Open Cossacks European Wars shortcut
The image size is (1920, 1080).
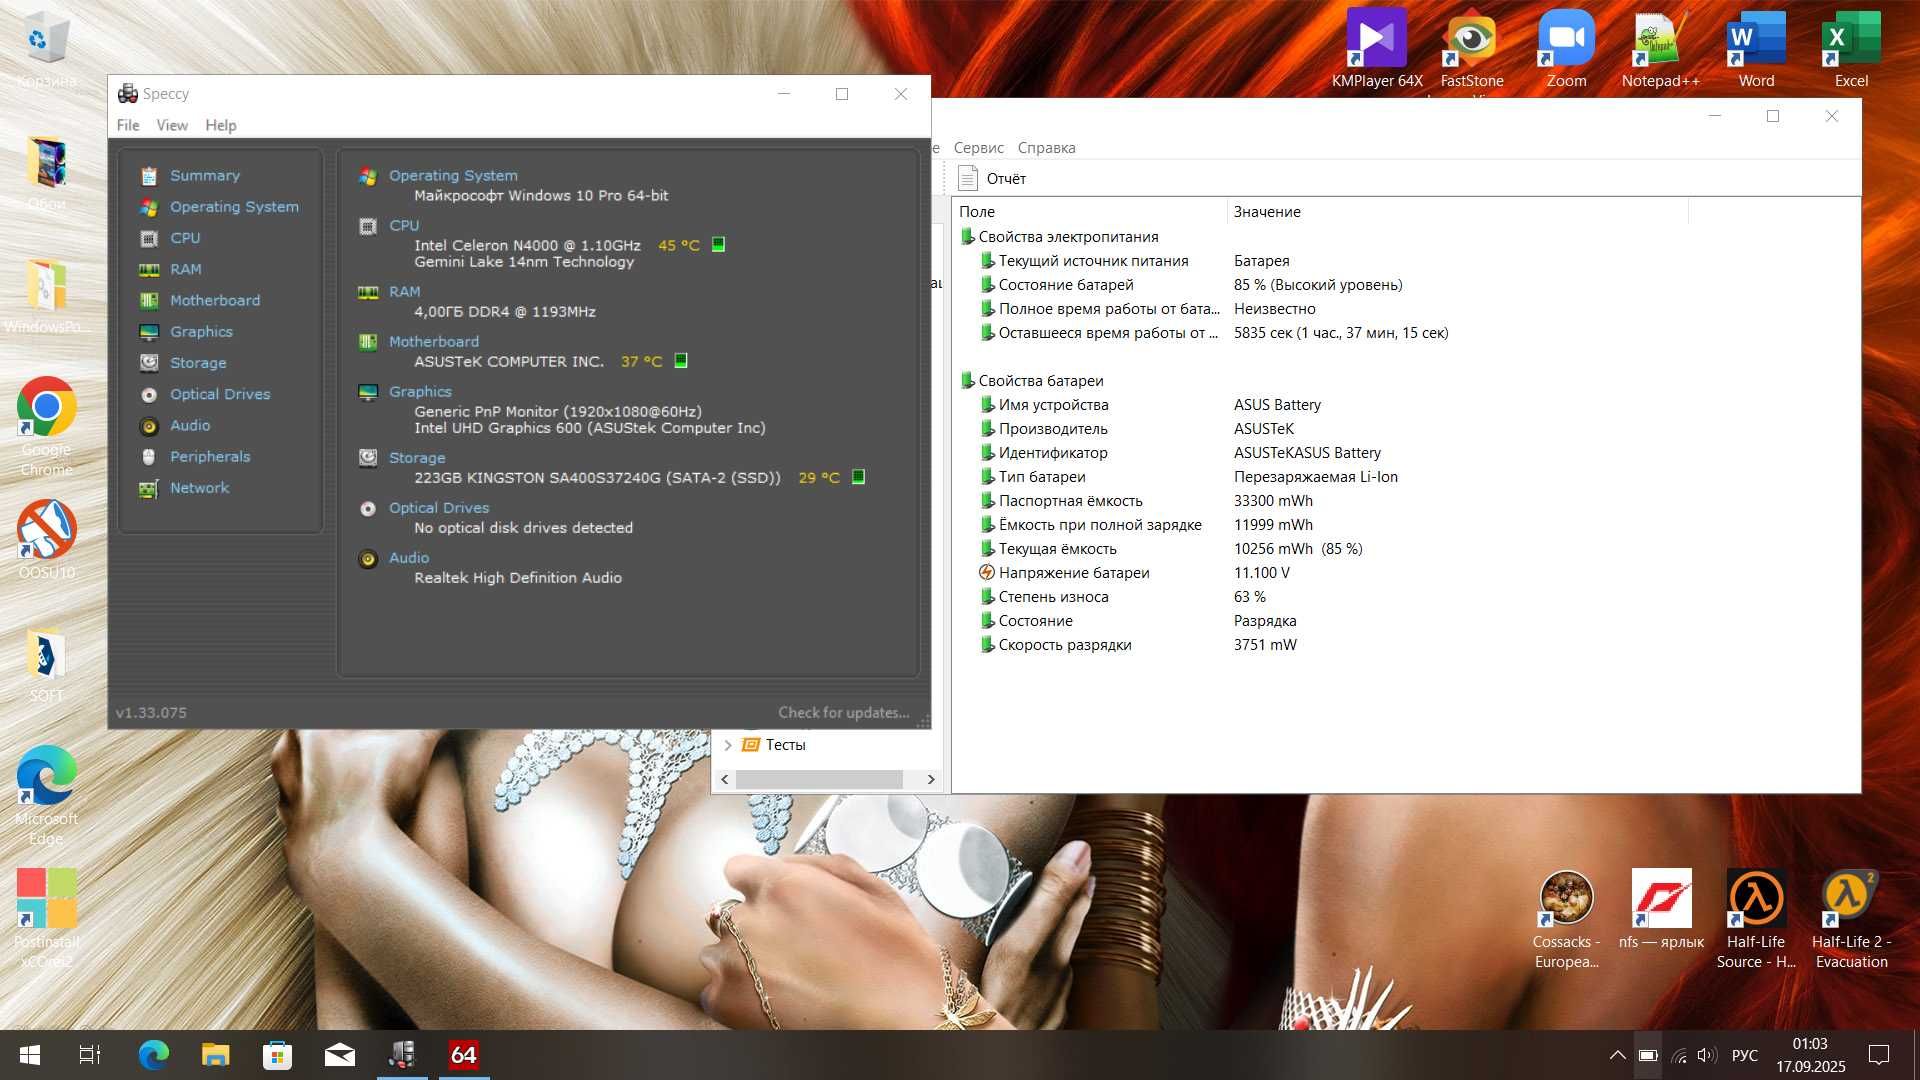1566,919
